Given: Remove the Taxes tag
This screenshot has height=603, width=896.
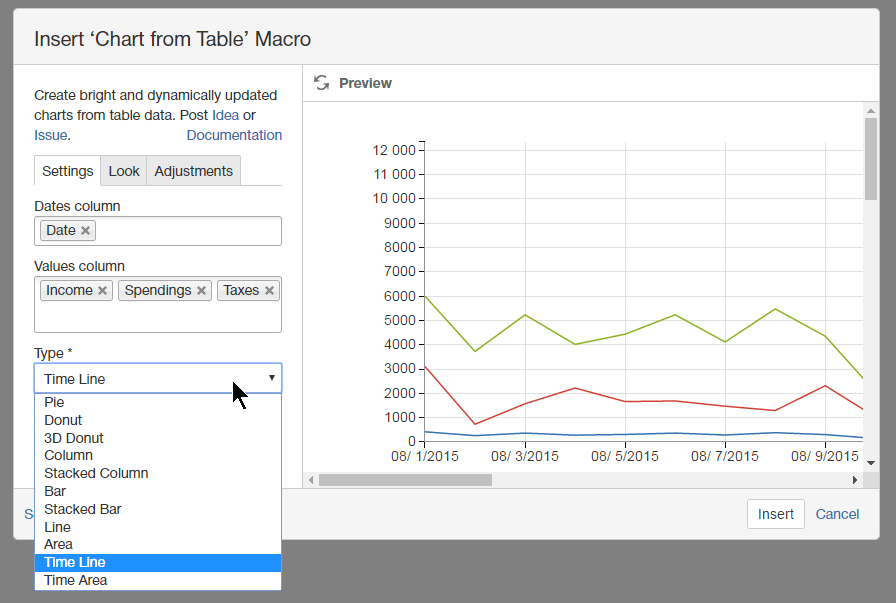Looking at the screenshot, I should click(270, 290).
